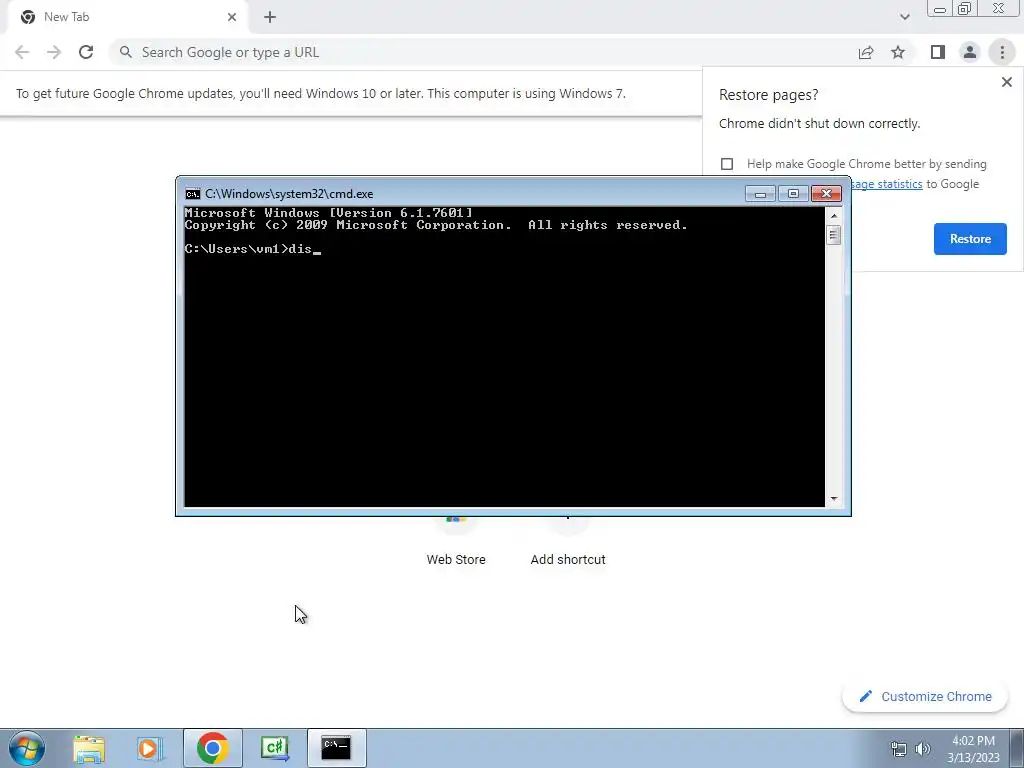Click the cmd window scroll down arrow
The width and height of the screenshot is (1024, 768).
tap(834, 499)
